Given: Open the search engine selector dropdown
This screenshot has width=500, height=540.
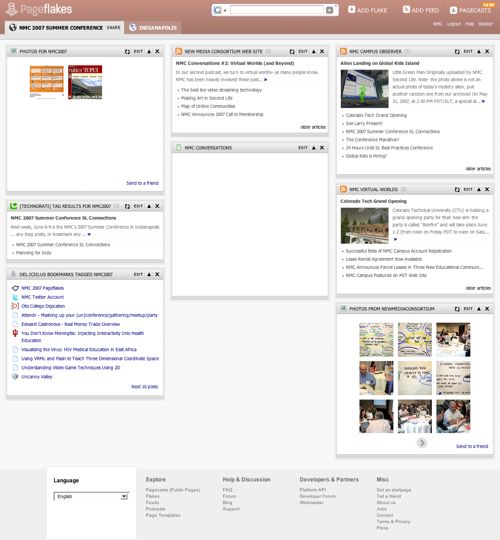Looking at the screenshot, I should 220,10.
